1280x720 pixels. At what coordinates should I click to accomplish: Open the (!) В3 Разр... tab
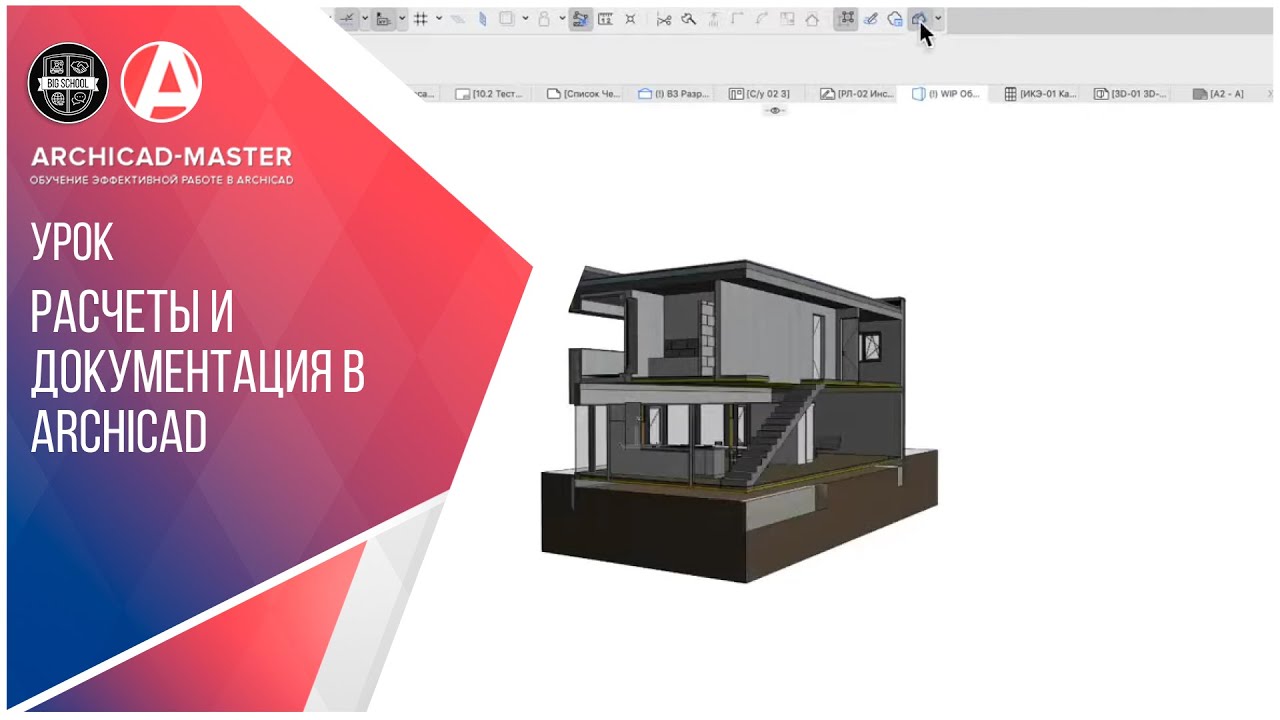point(675,94)
